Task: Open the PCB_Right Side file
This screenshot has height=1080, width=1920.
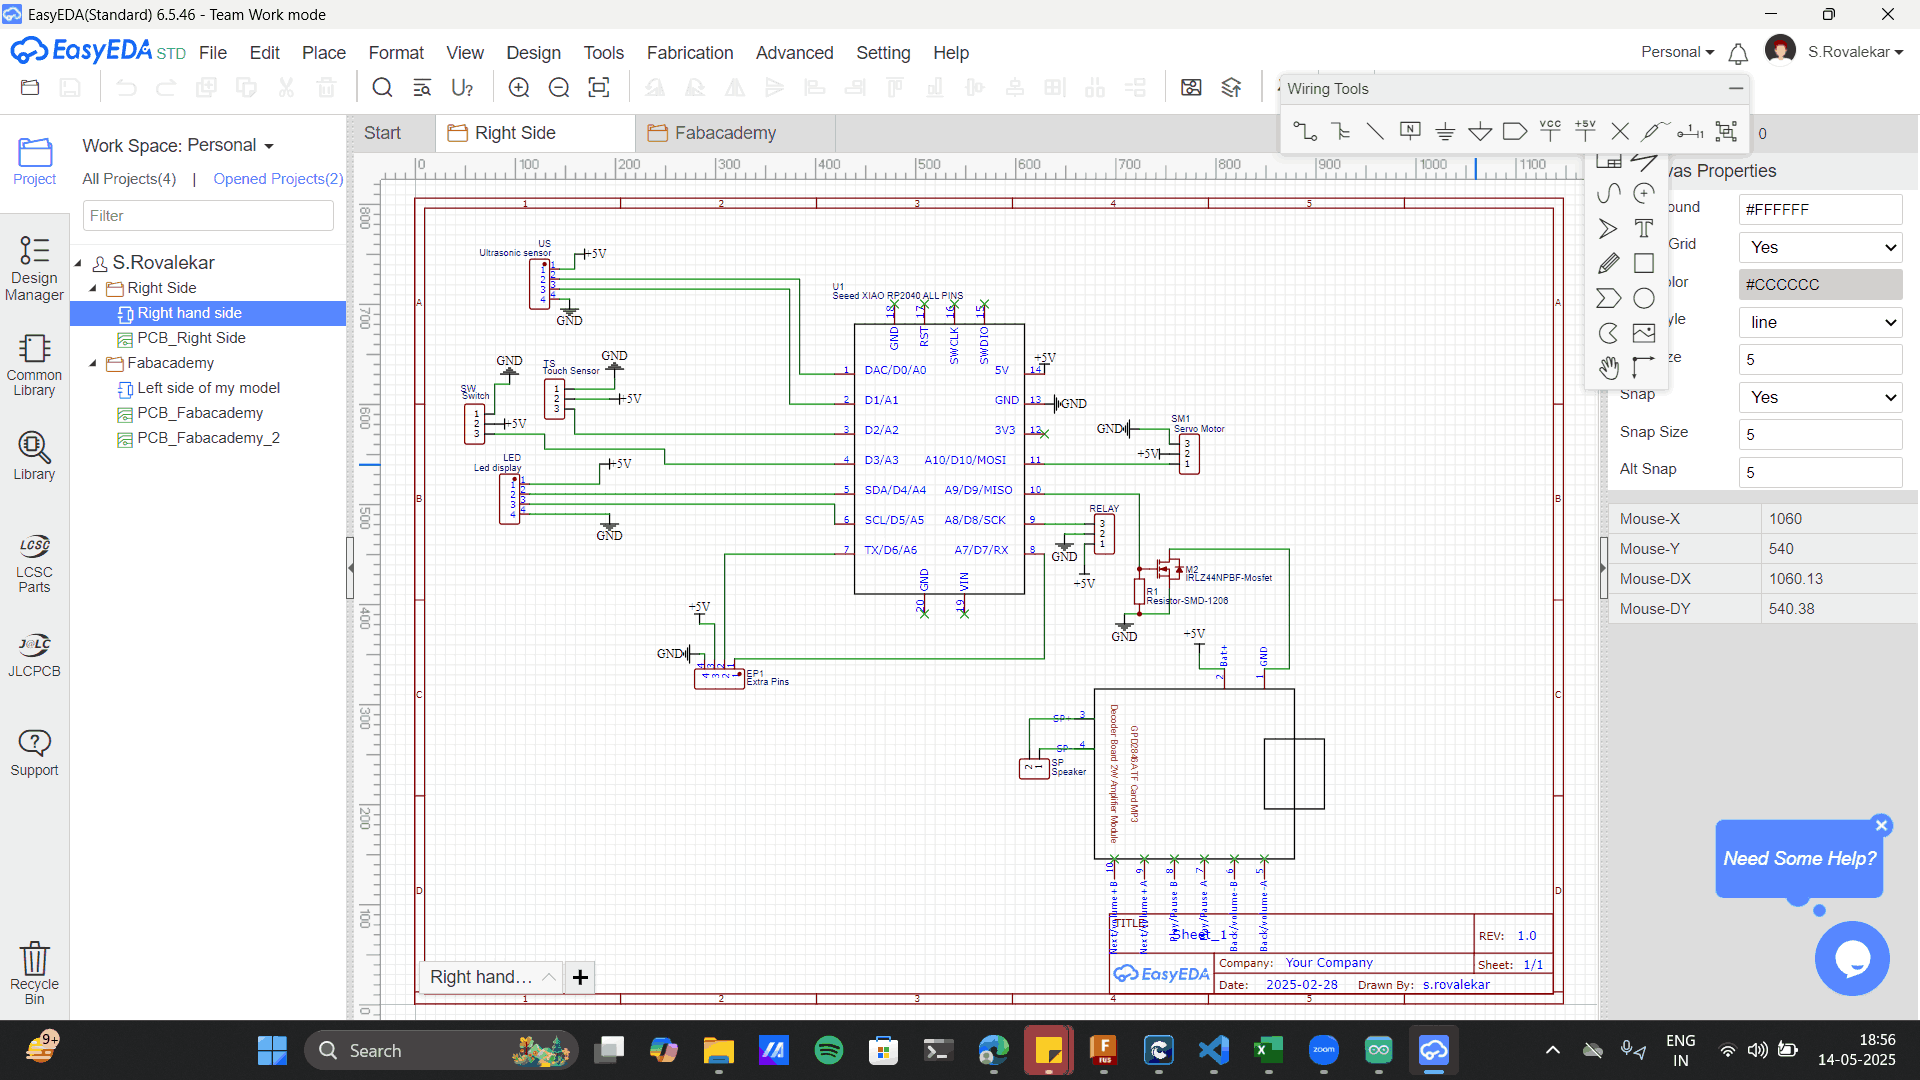Action: (191, 338)
